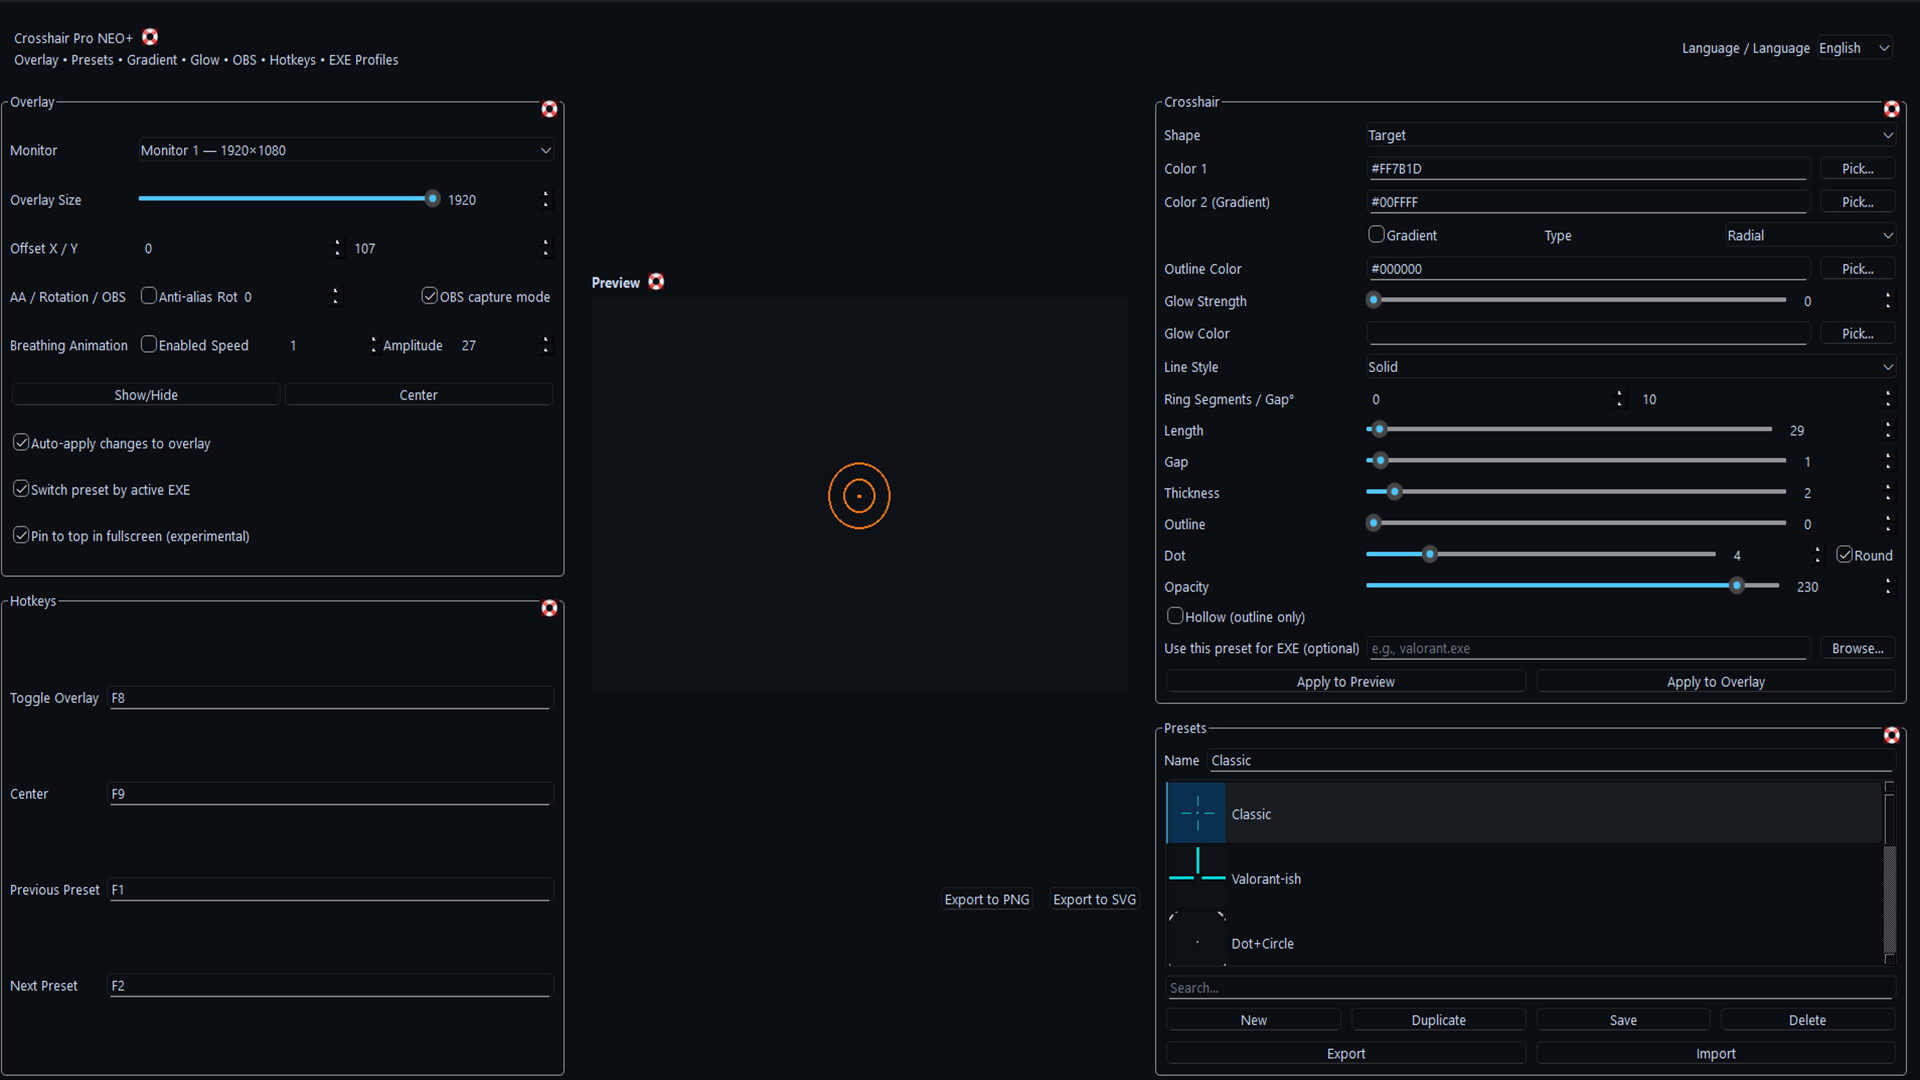Open the Overlay panel help icon
This screenshot has width=1920, height=1080.
pyautogui.click(x=549, y=109)
